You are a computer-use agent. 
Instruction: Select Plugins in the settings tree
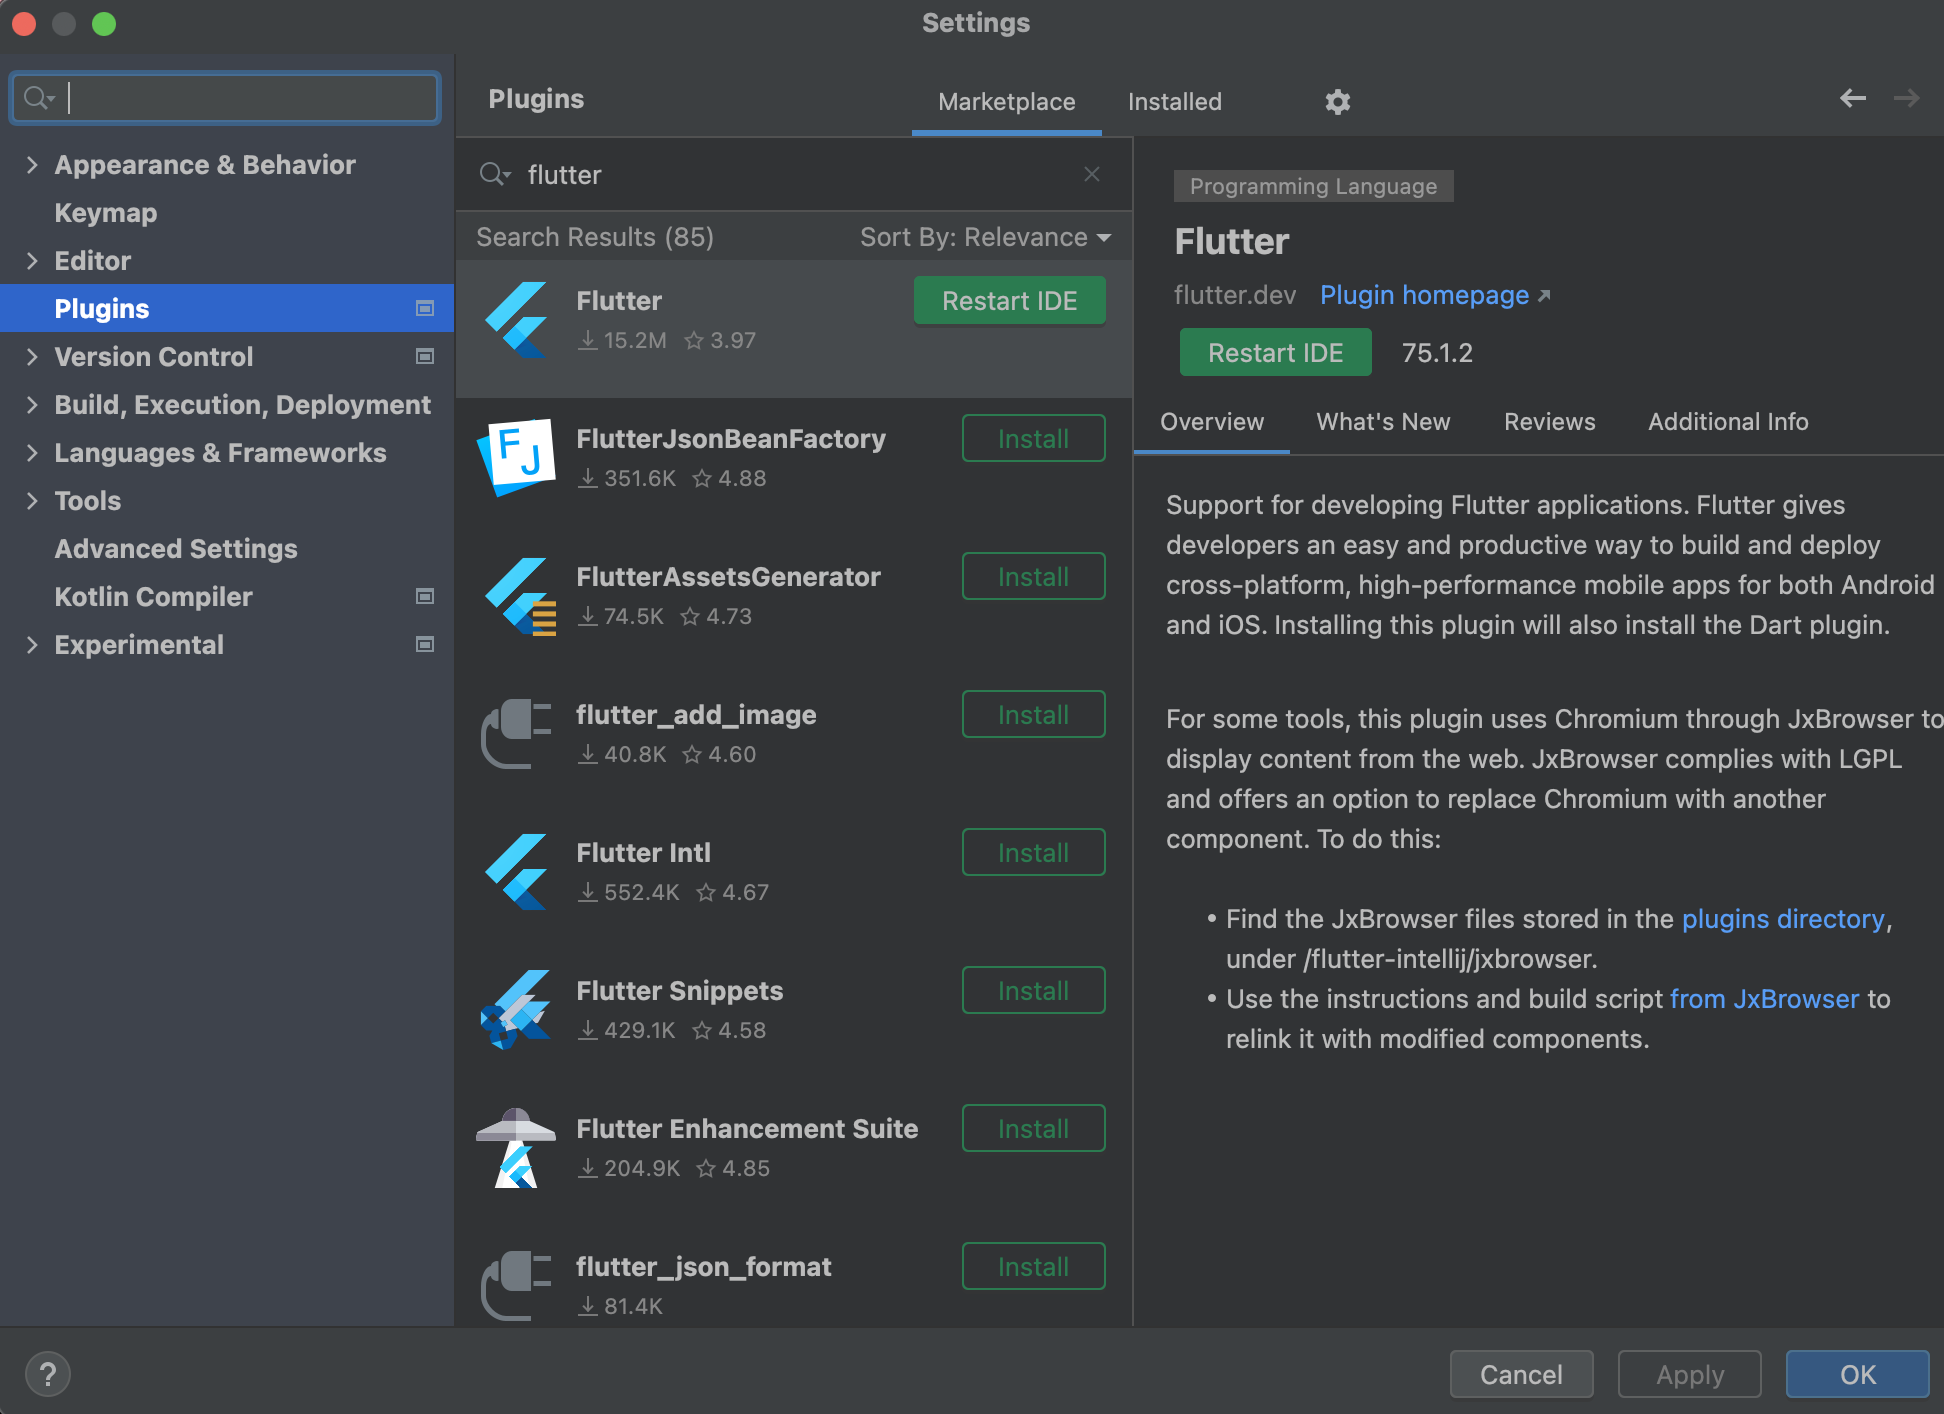tap(227, 308)
